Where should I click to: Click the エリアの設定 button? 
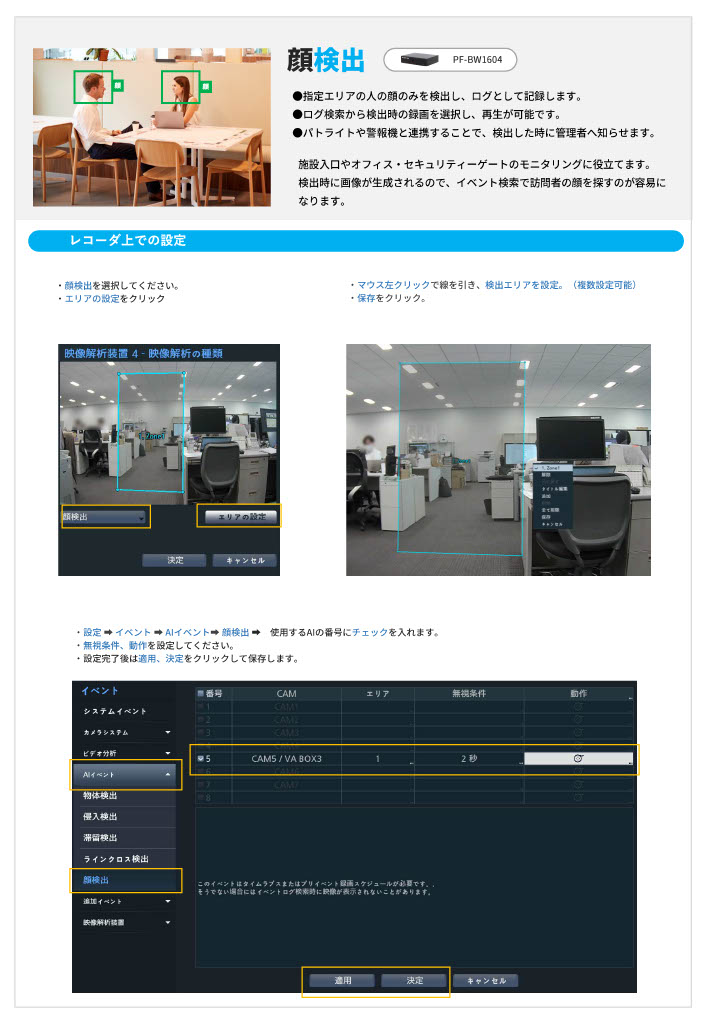[237, 516]
